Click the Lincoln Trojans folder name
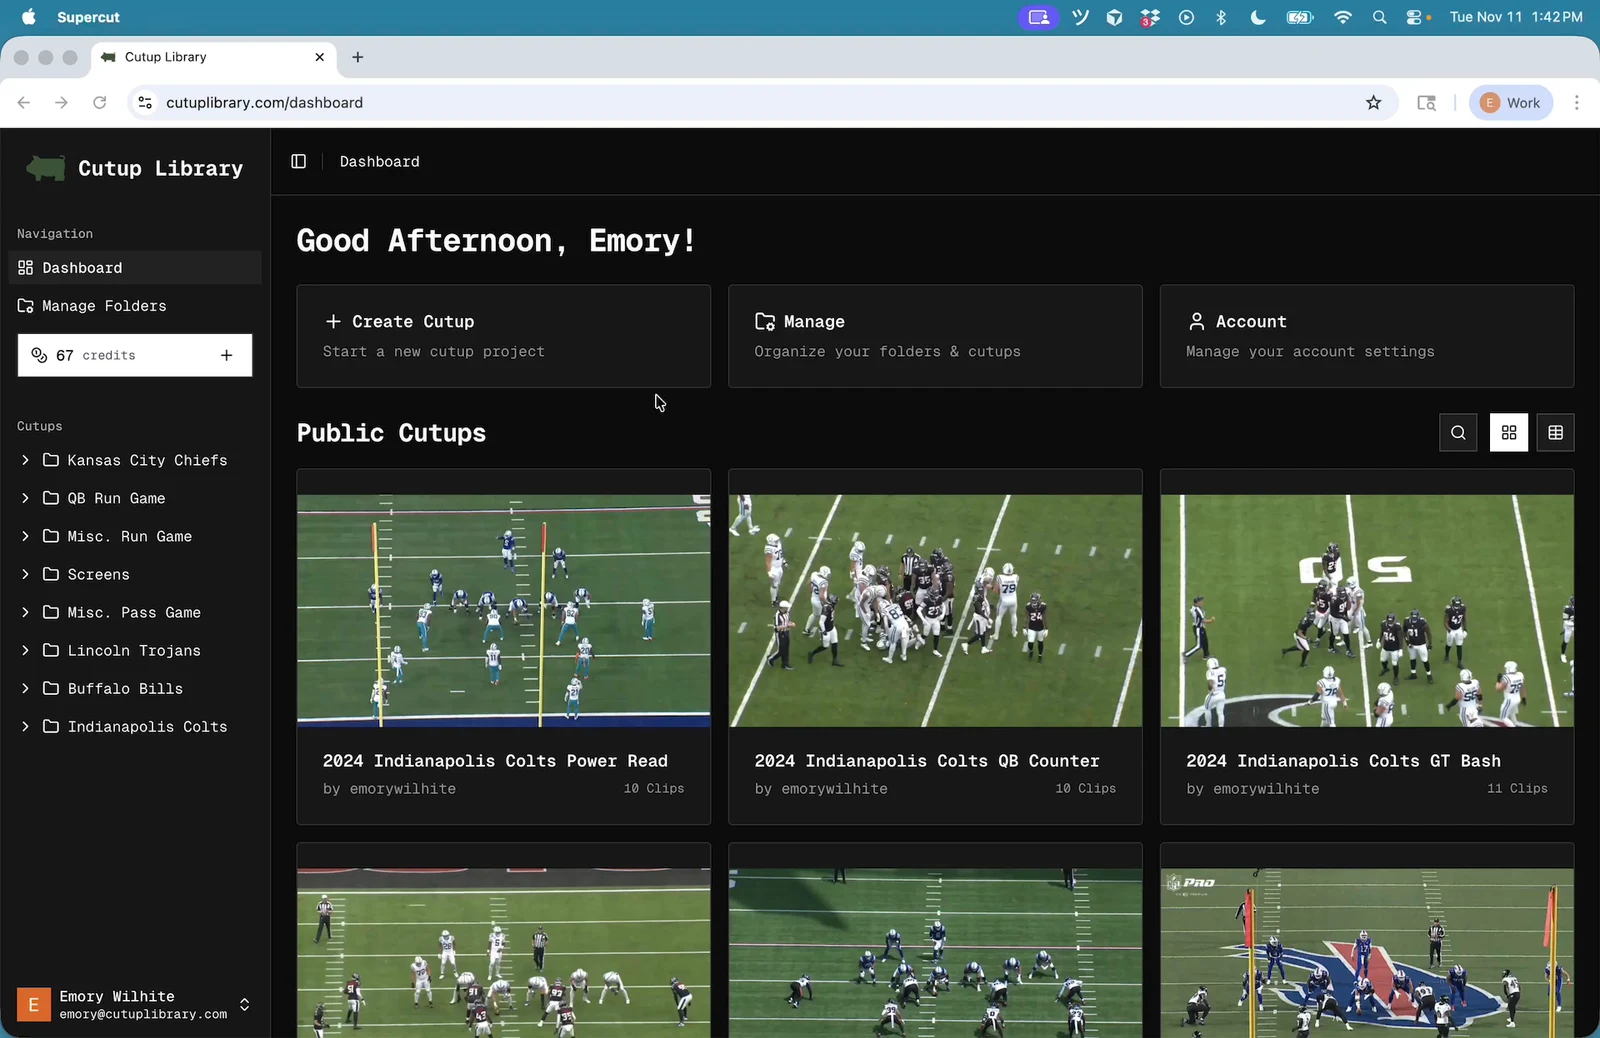This screenshot has width=1600, height=1038. [x=134, y=650]
